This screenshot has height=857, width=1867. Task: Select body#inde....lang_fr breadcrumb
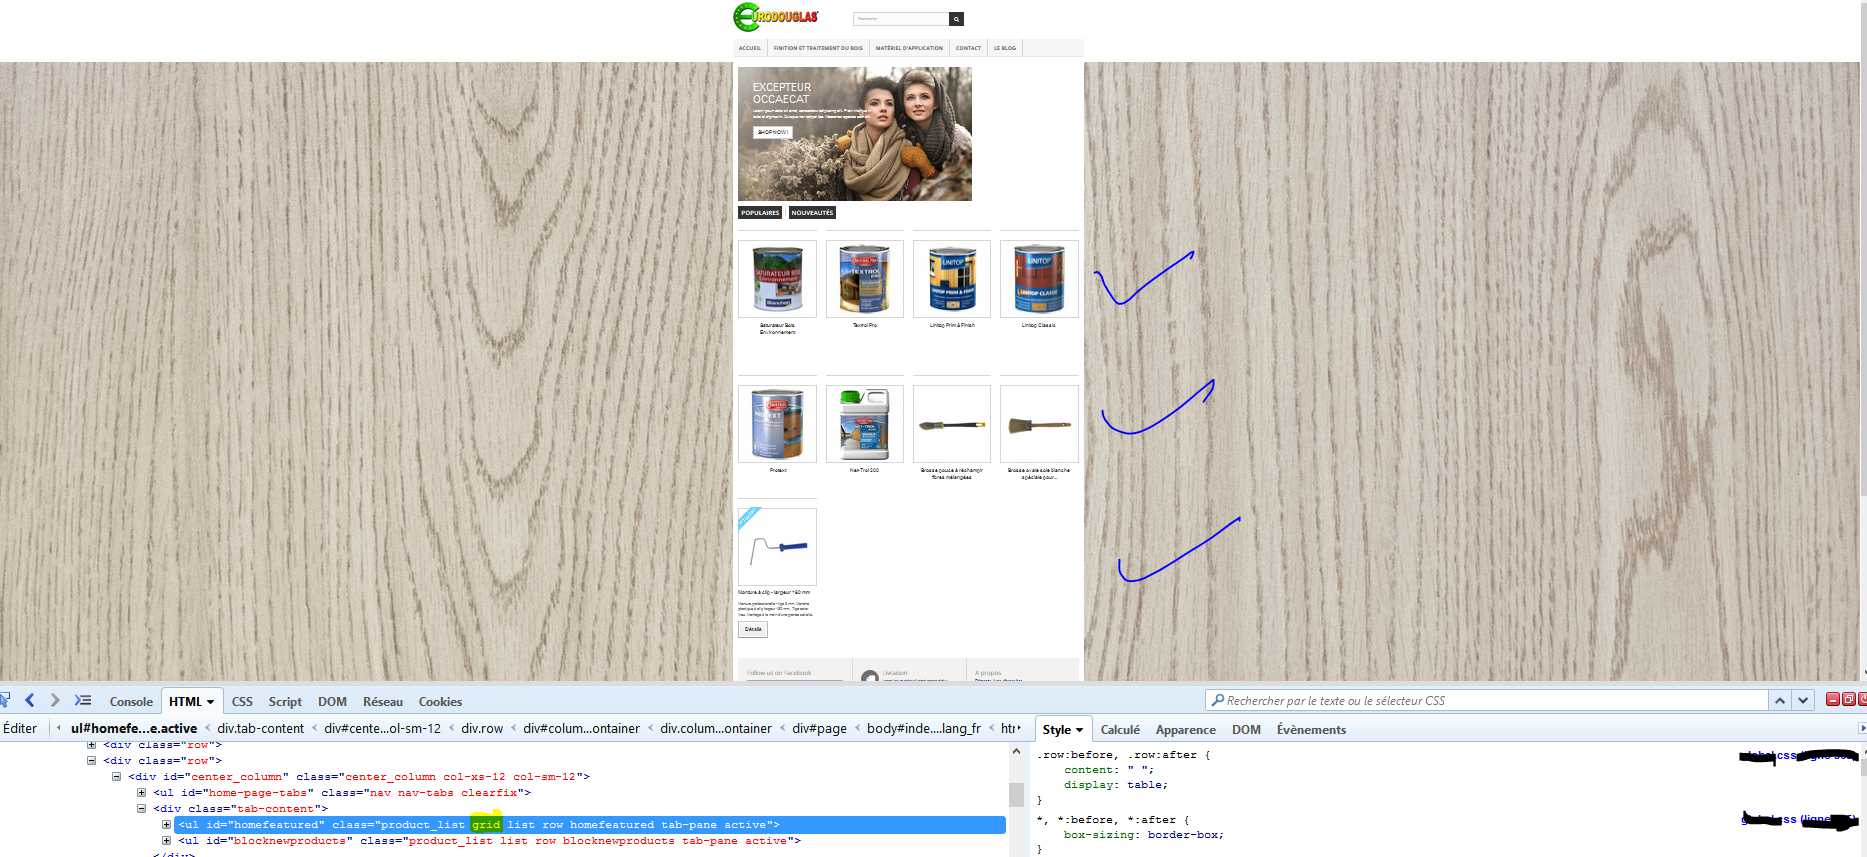(924, 728)
